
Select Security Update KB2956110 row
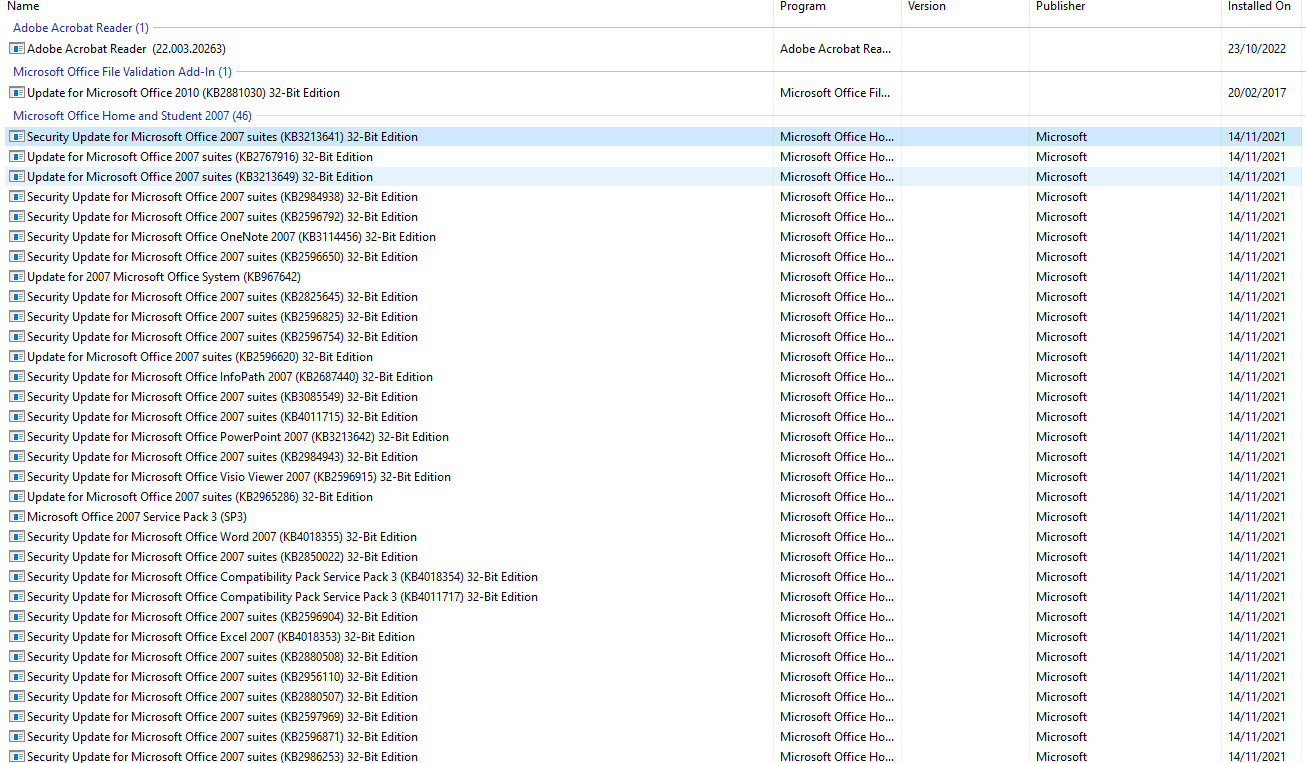654,676
